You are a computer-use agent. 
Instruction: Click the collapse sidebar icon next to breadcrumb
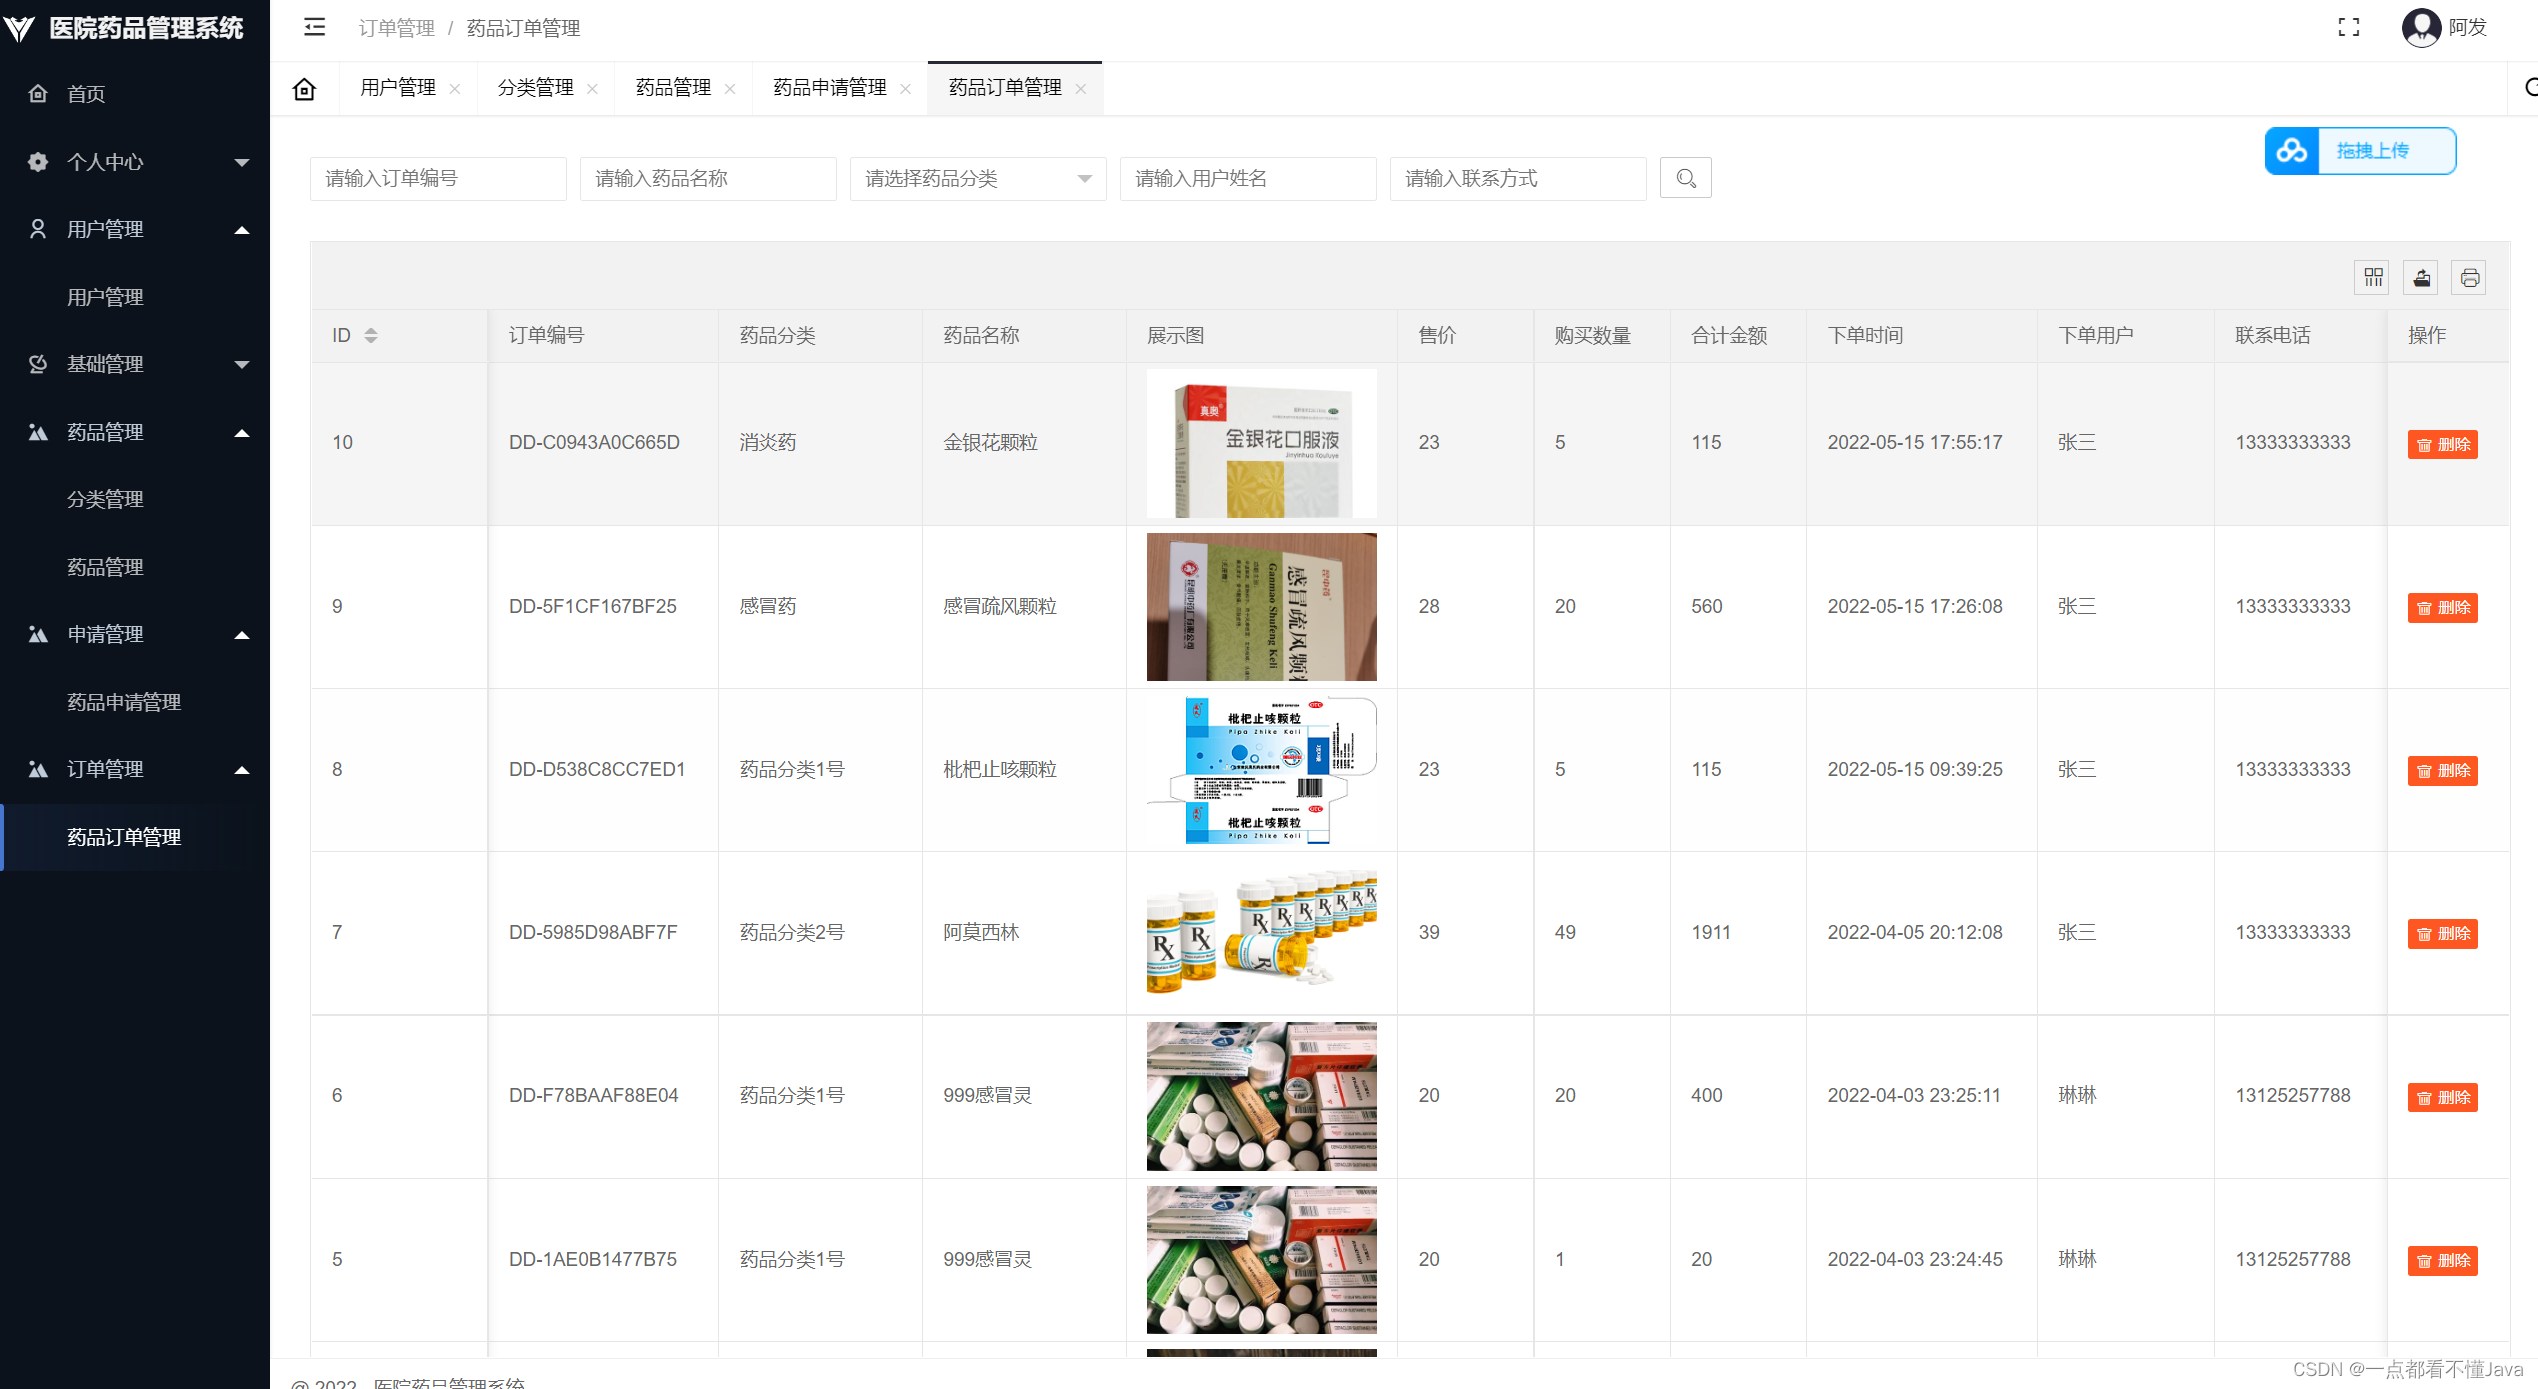pyautogui.click(x=313, y=27)
